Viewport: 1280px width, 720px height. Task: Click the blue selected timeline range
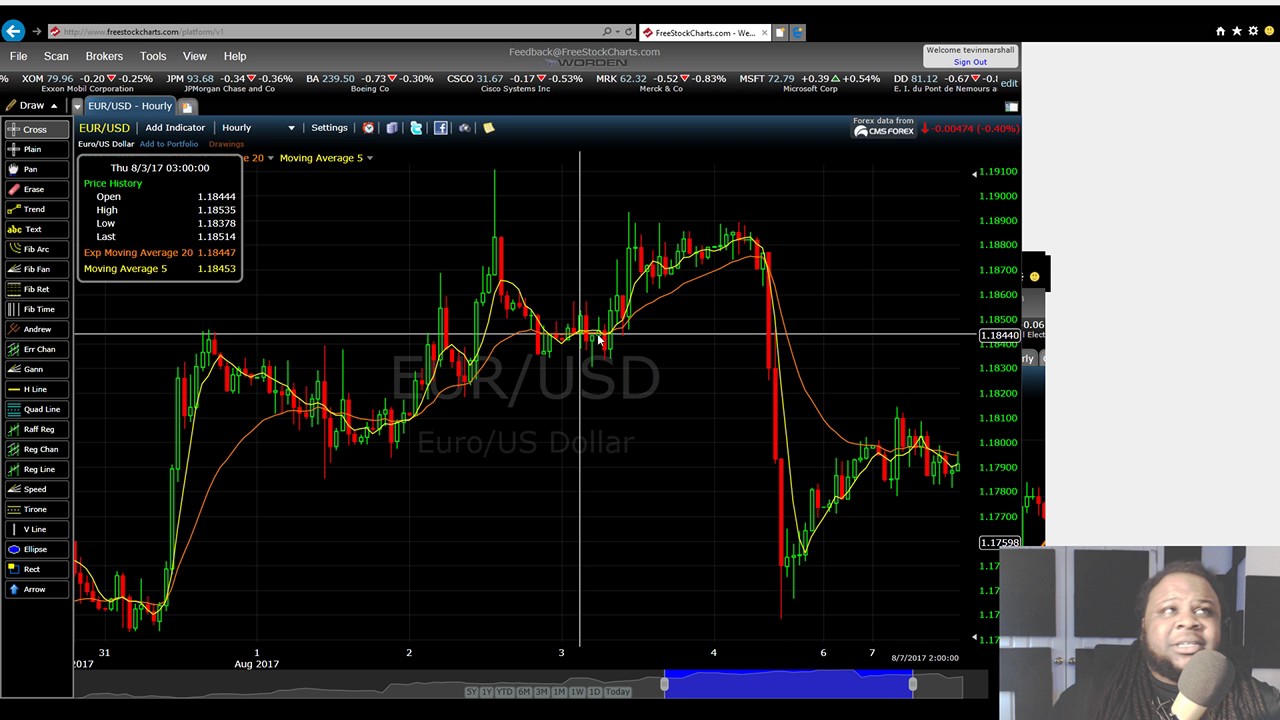[788, 684]
